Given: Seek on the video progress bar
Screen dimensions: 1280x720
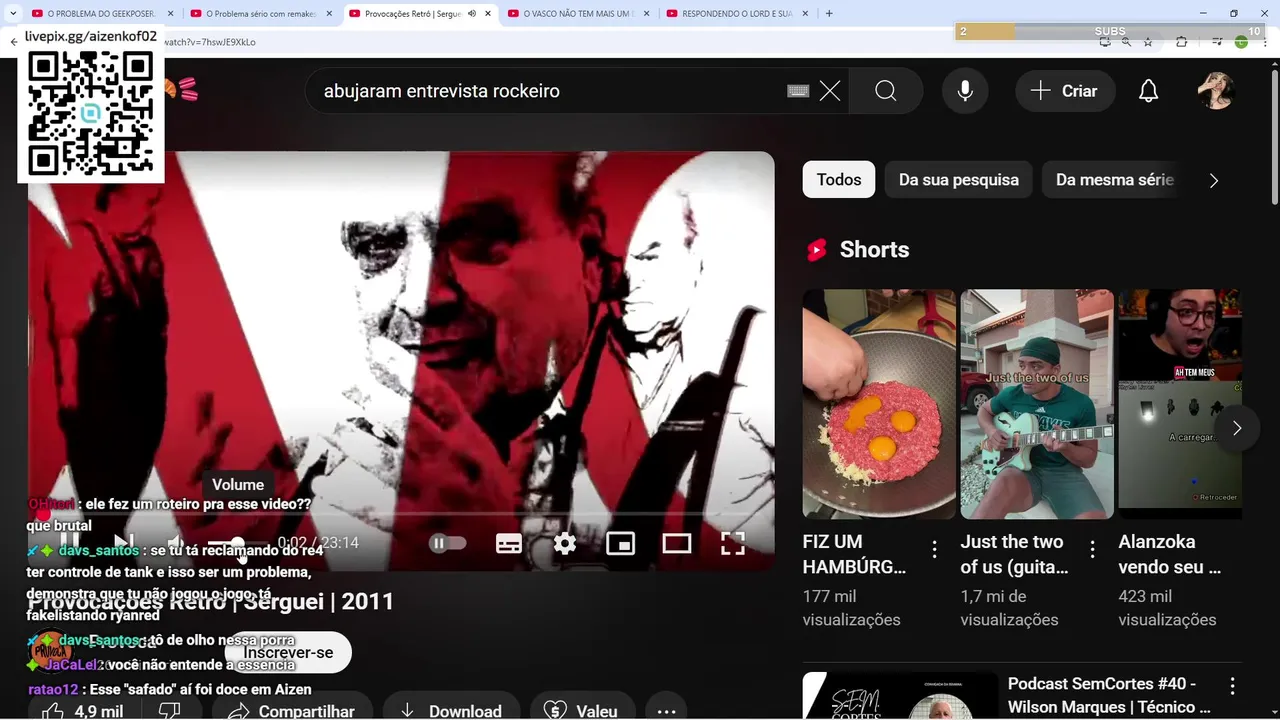Looking at the screenshot, I should pos(401,514).
